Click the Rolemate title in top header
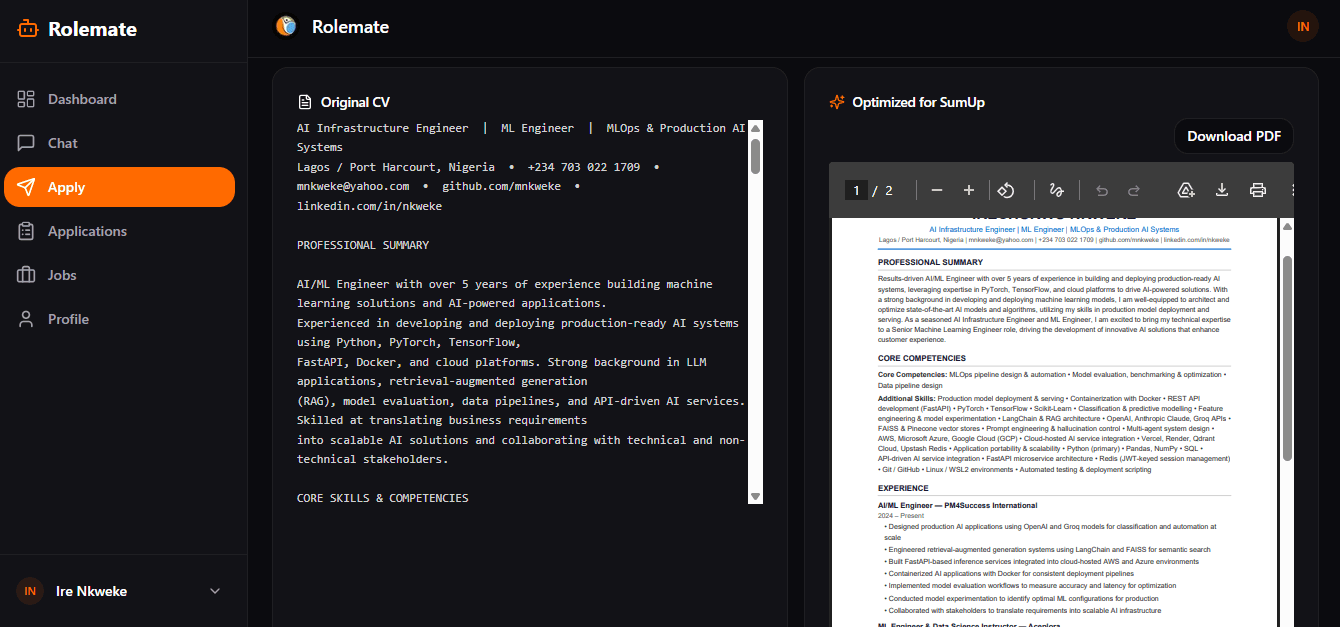This screenshot has height=627, width=1340. coord(350,27)
